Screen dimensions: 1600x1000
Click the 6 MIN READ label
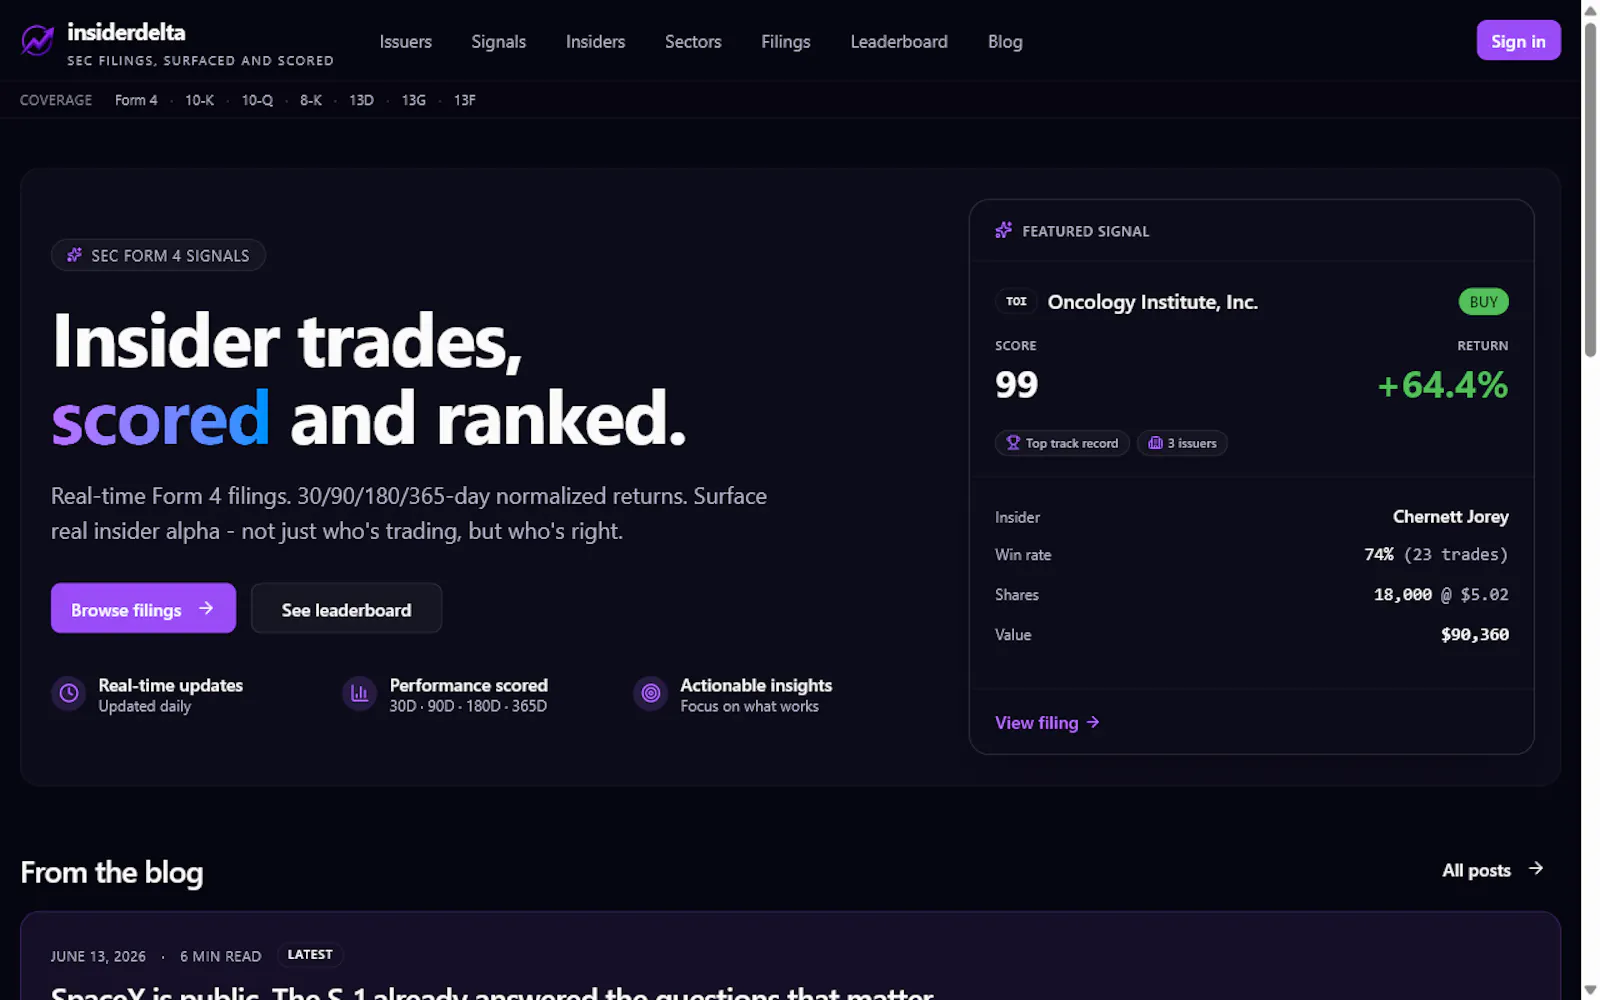pos(221,956)
